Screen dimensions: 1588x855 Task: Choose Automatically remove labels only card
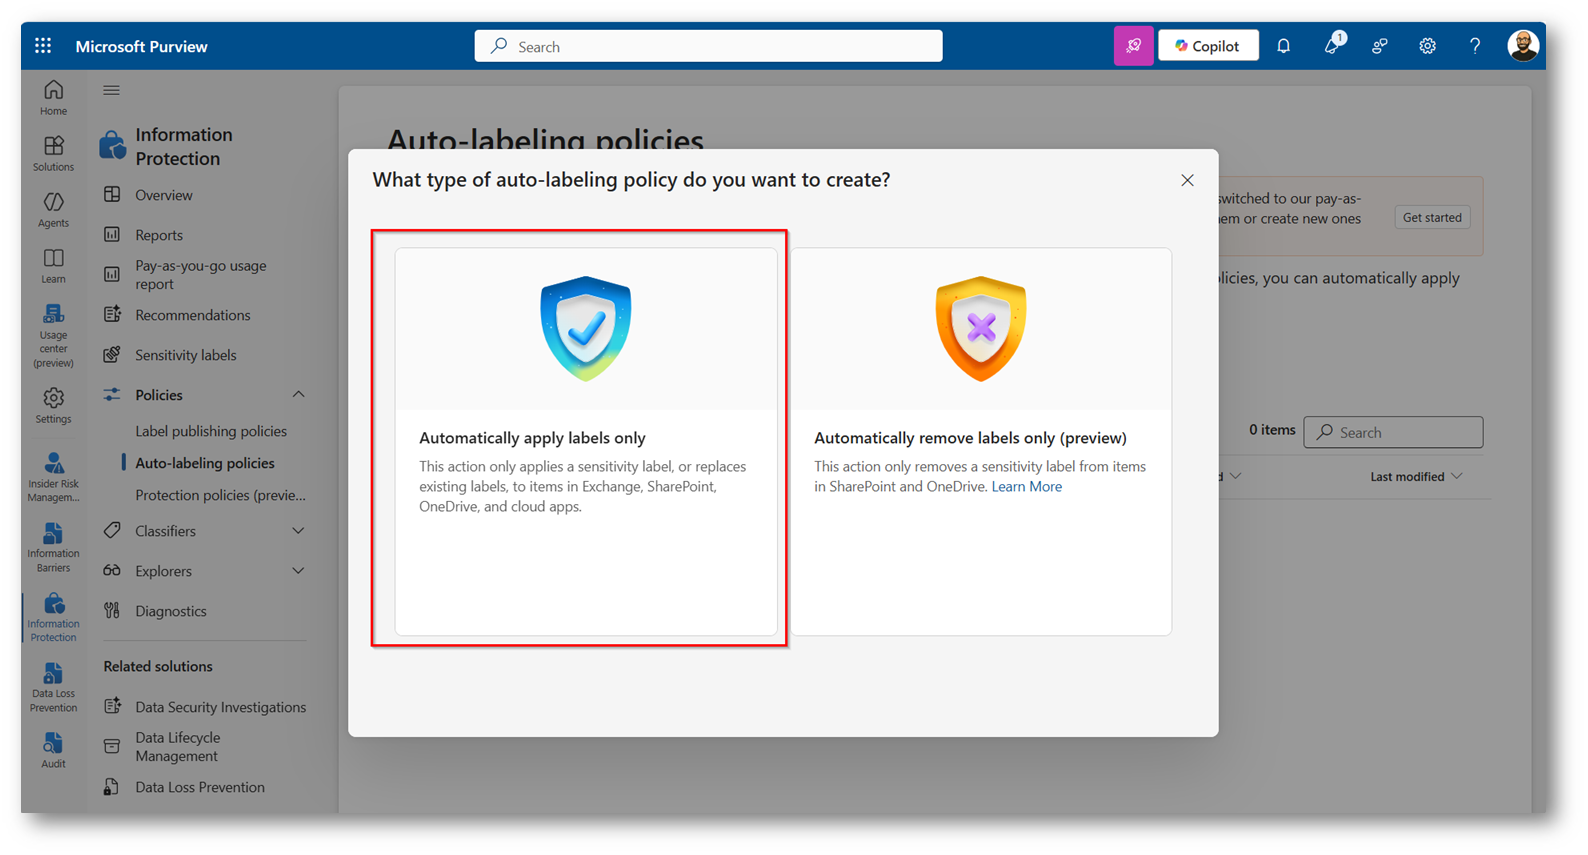click(x=980, y=440)
